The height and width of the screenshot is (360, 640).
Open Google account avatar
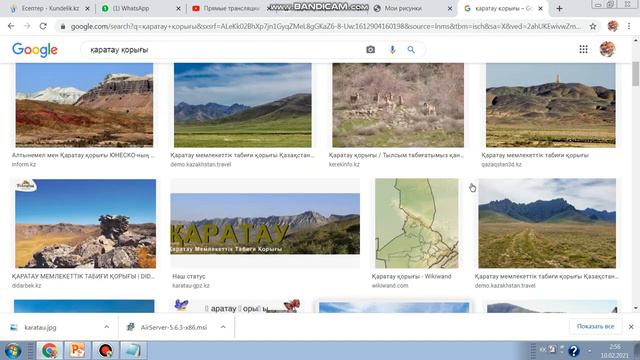607,49
